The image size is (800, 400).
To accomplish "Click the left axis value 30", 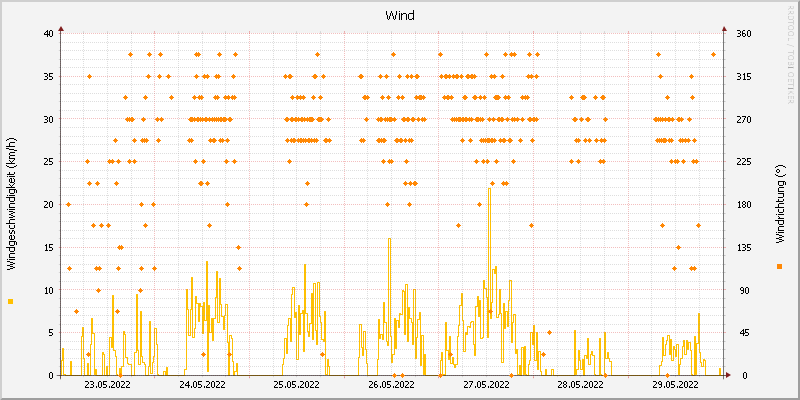I will pos(48,119).
